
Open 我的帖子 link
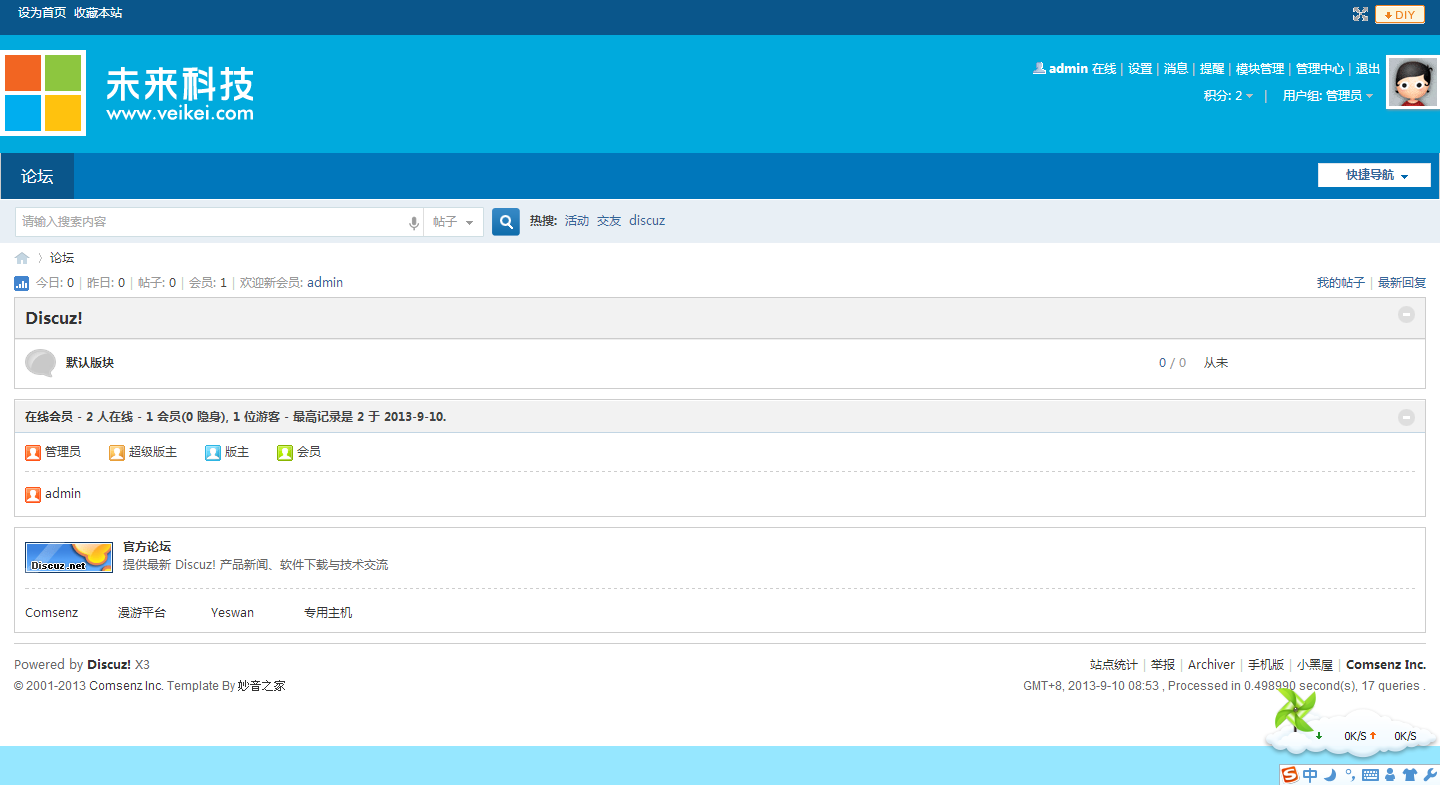(x=1340, y=283)
